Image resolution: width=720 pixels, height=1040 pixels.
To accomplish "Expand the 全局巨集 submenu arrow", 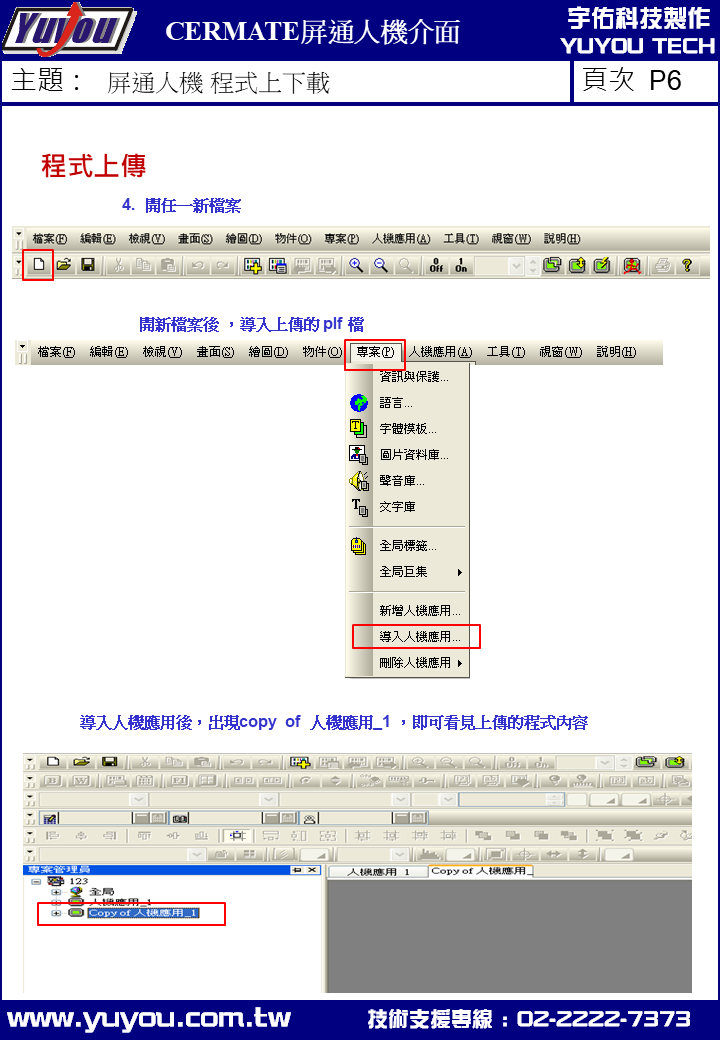I will [x=459, y=572].
